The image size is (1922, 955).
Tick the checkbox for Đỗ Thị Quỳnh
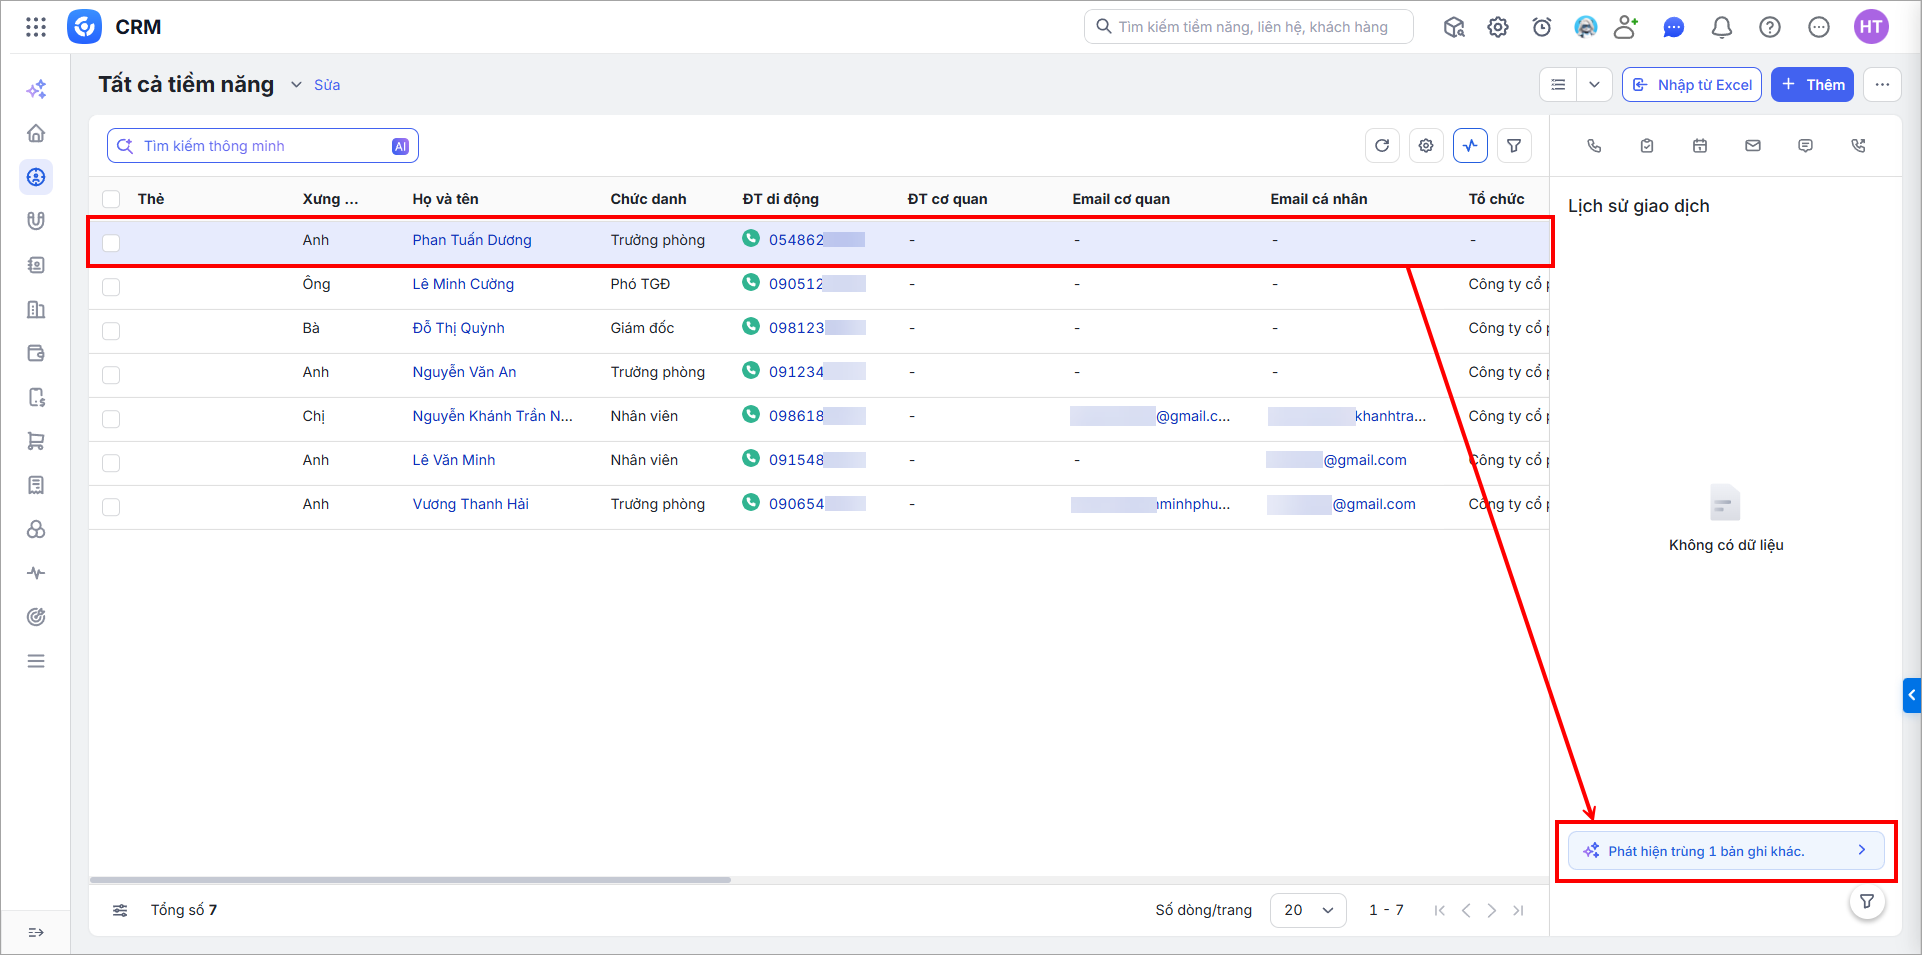tap(111, 331)
